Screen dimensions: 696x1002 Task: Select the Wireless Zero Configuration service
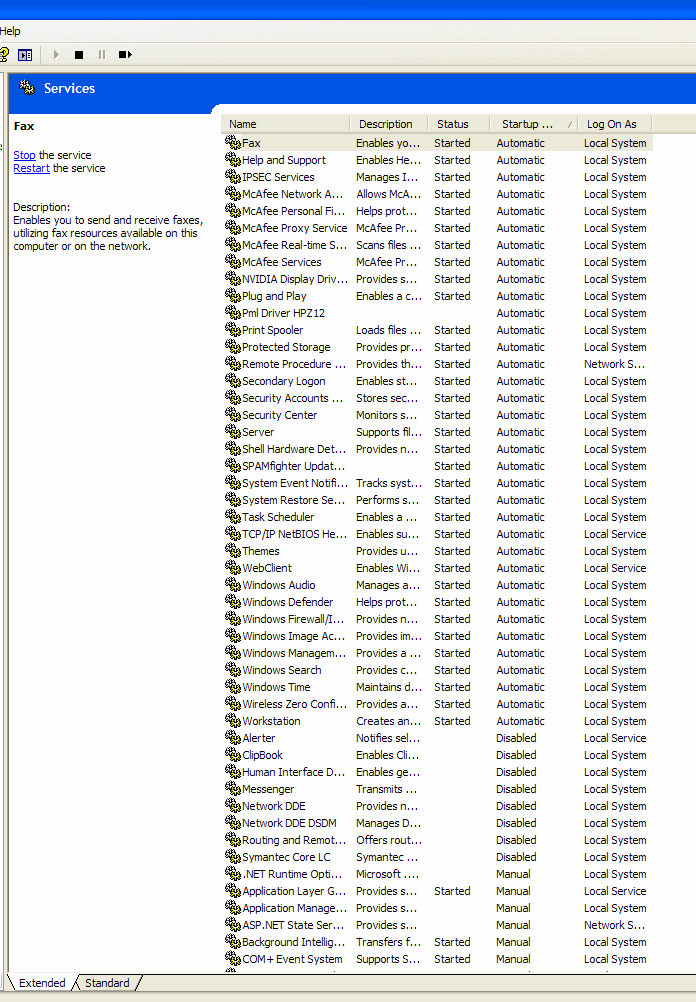pyautogui.click(x=437, y=704)
